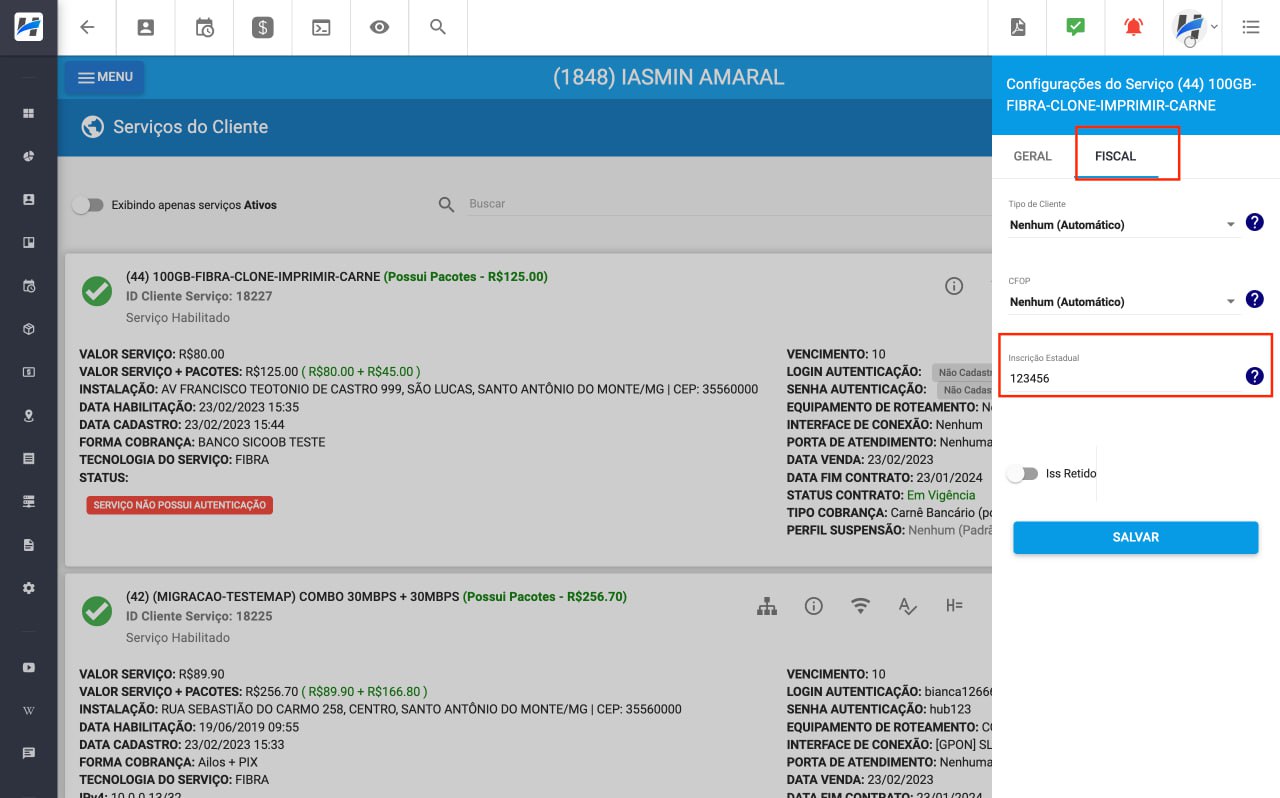Open the client profile card icon
1280x798 pixels.
(x=146, y=27)
